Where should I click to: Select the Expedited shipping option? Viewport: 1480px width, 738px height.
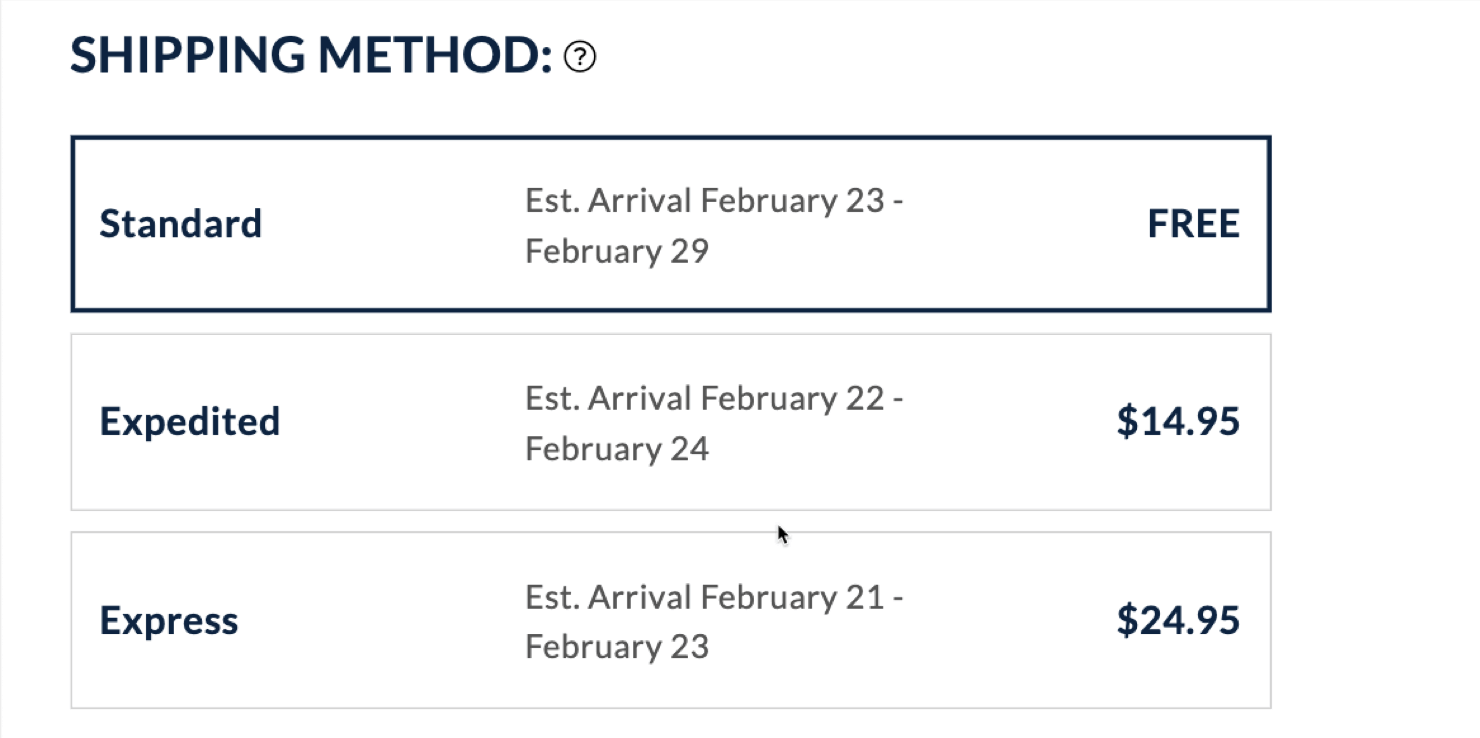pos(670,420)
